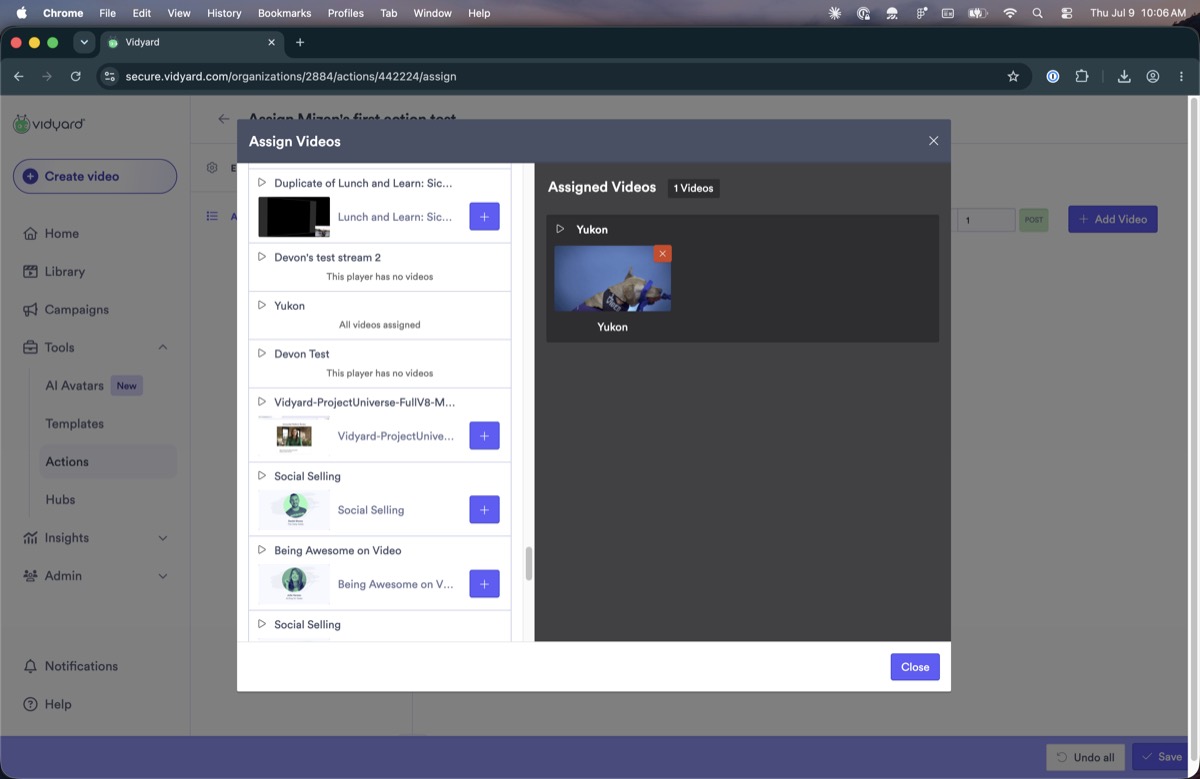Click the video list scrollbar thumb
This screenshot has height=779, width=1200.
pos(528,563)
